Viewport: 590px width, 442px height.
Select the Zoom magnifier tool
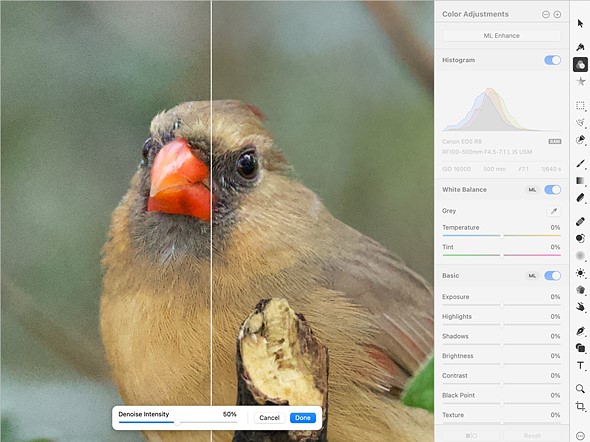580,389
